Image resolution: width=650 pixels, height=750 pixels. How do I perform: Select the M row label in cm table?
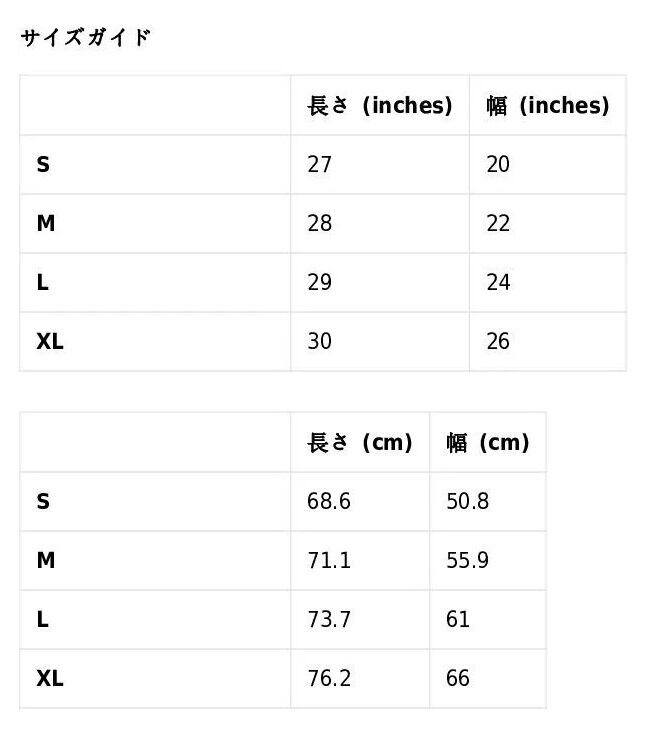pos(45,561)
